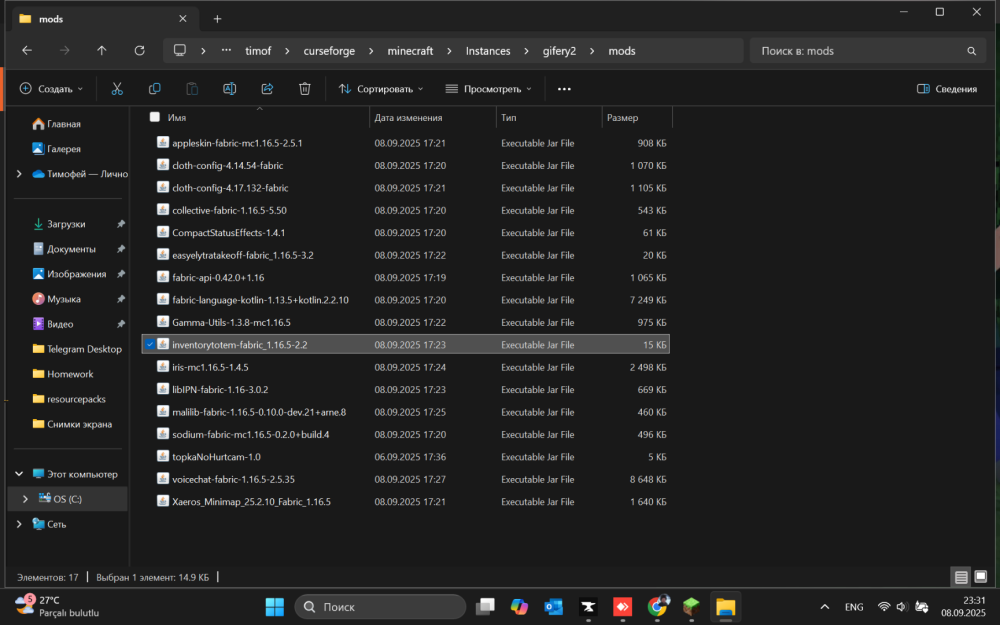
Task: Open Создать dropdown menu
Action: coord(51,89)
